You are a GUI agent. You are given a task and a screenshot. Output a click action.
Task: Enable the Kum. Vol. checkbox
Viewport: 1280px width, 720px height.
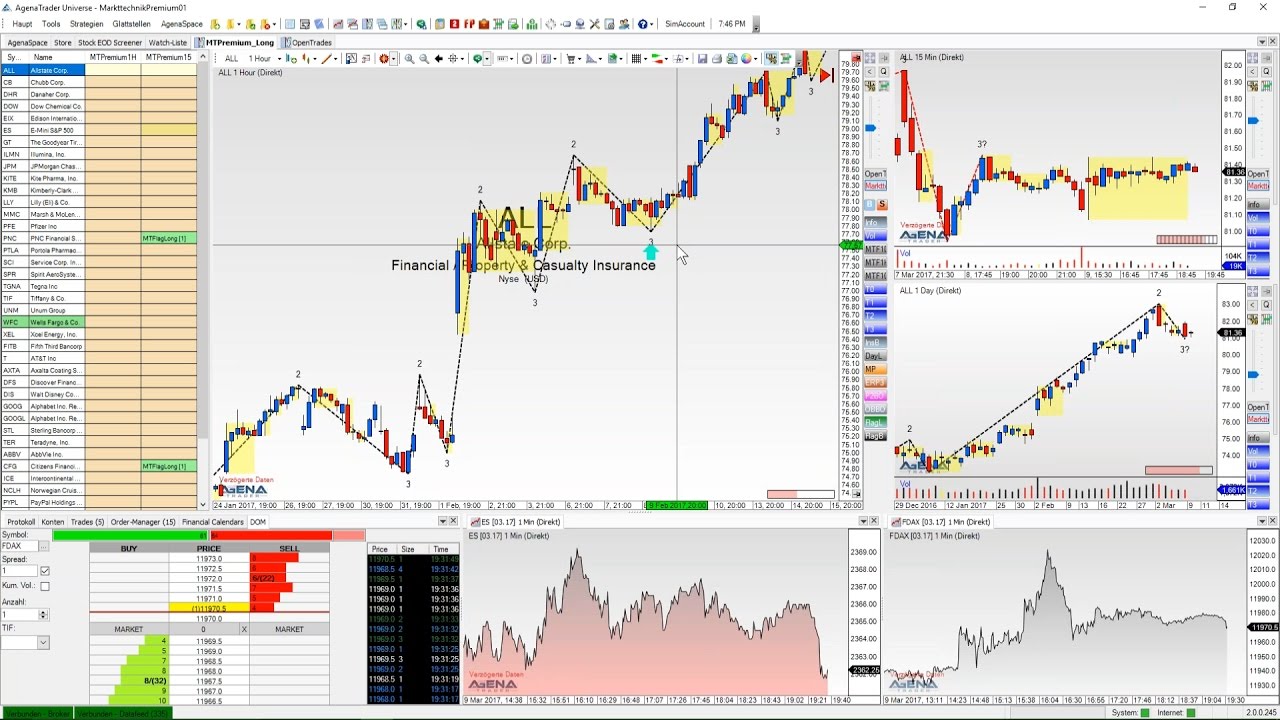point(44,586)
